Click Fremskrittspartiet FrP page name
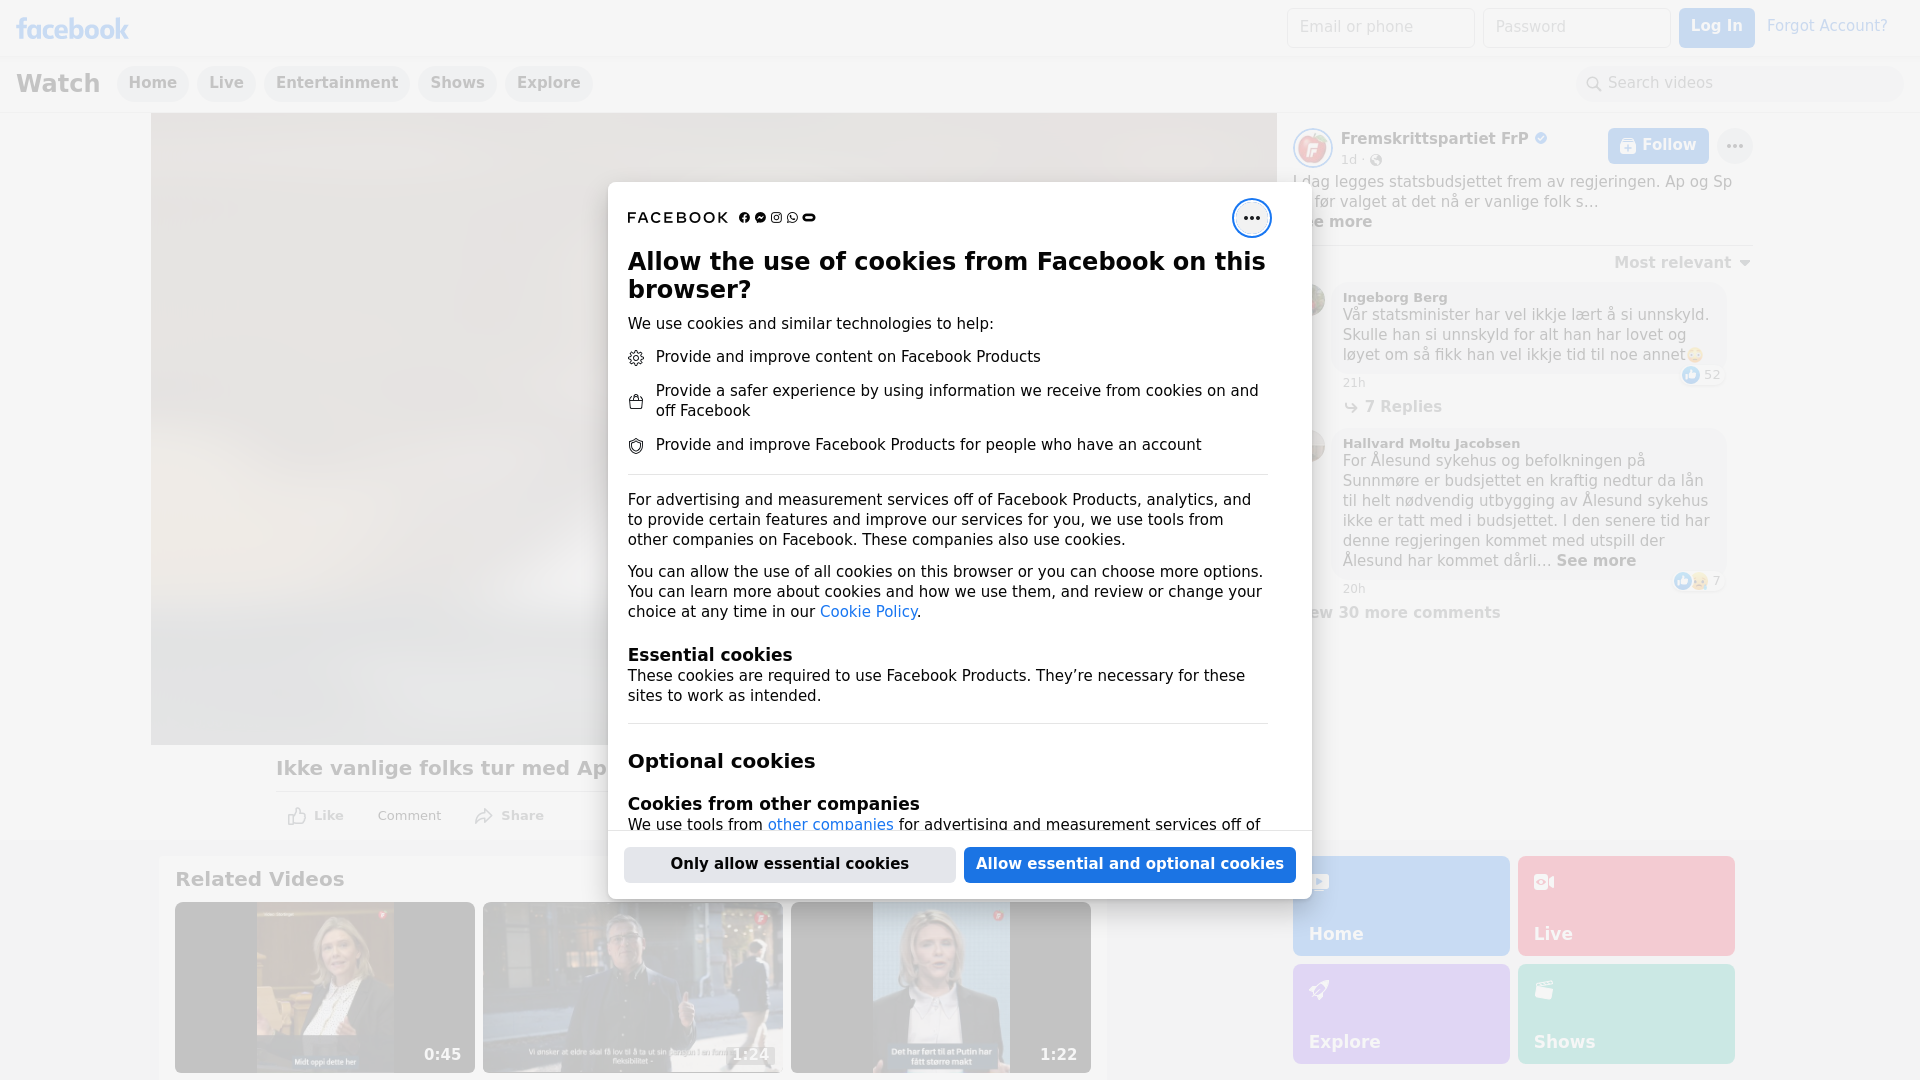Image resolution: width=1920 pixels, height=1080 pixels. tap(1434, 139)
